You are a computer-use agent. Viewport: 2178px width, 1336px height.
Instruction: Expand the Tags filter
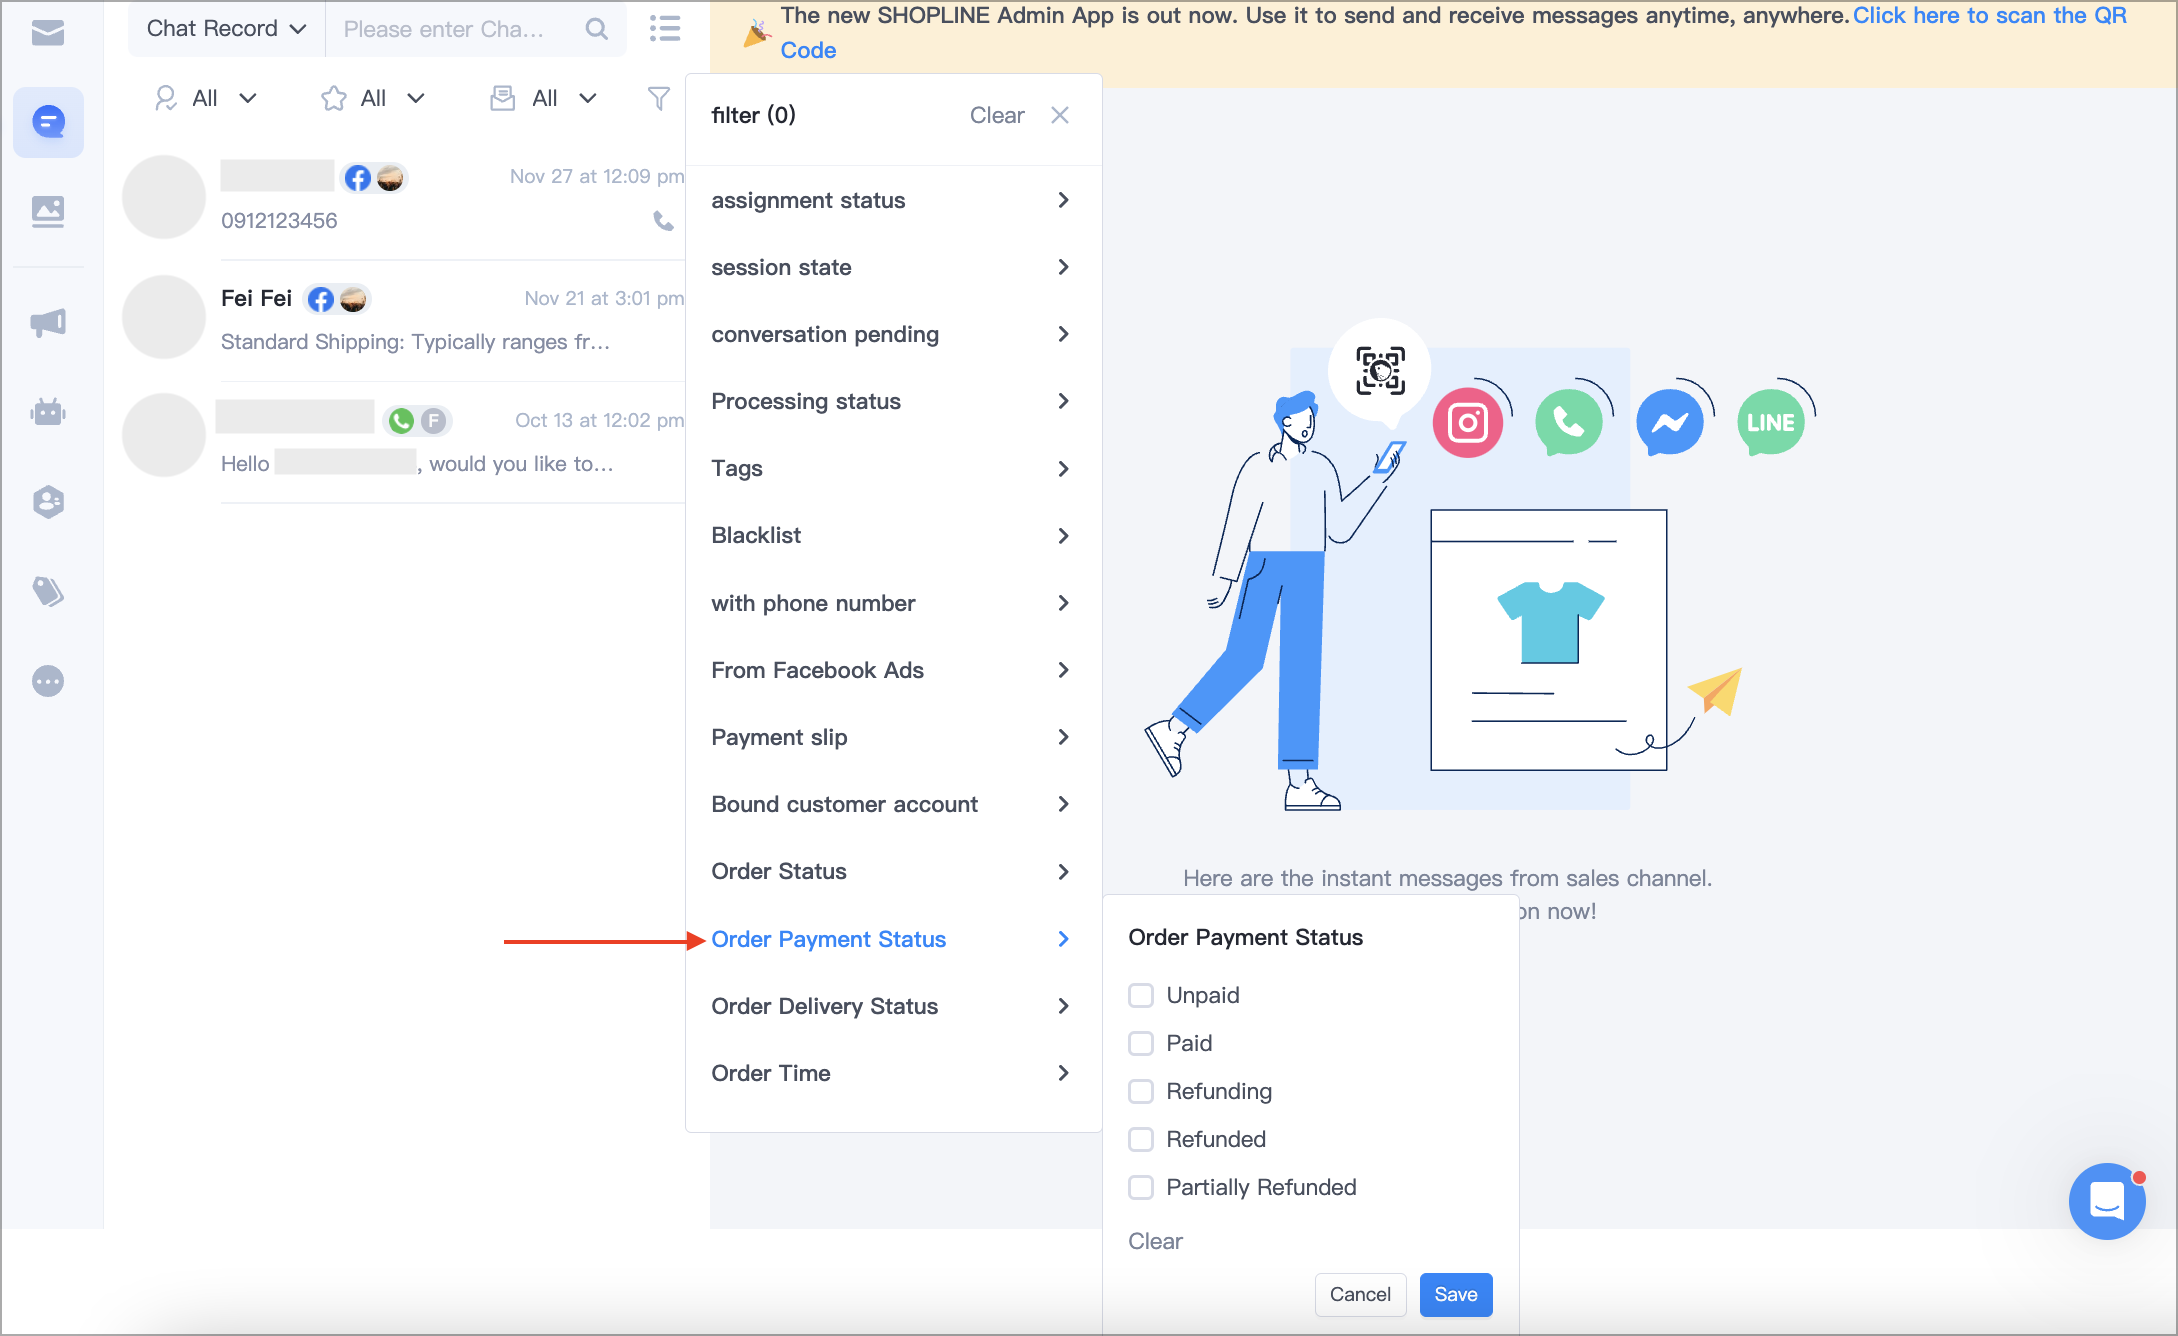893,468
